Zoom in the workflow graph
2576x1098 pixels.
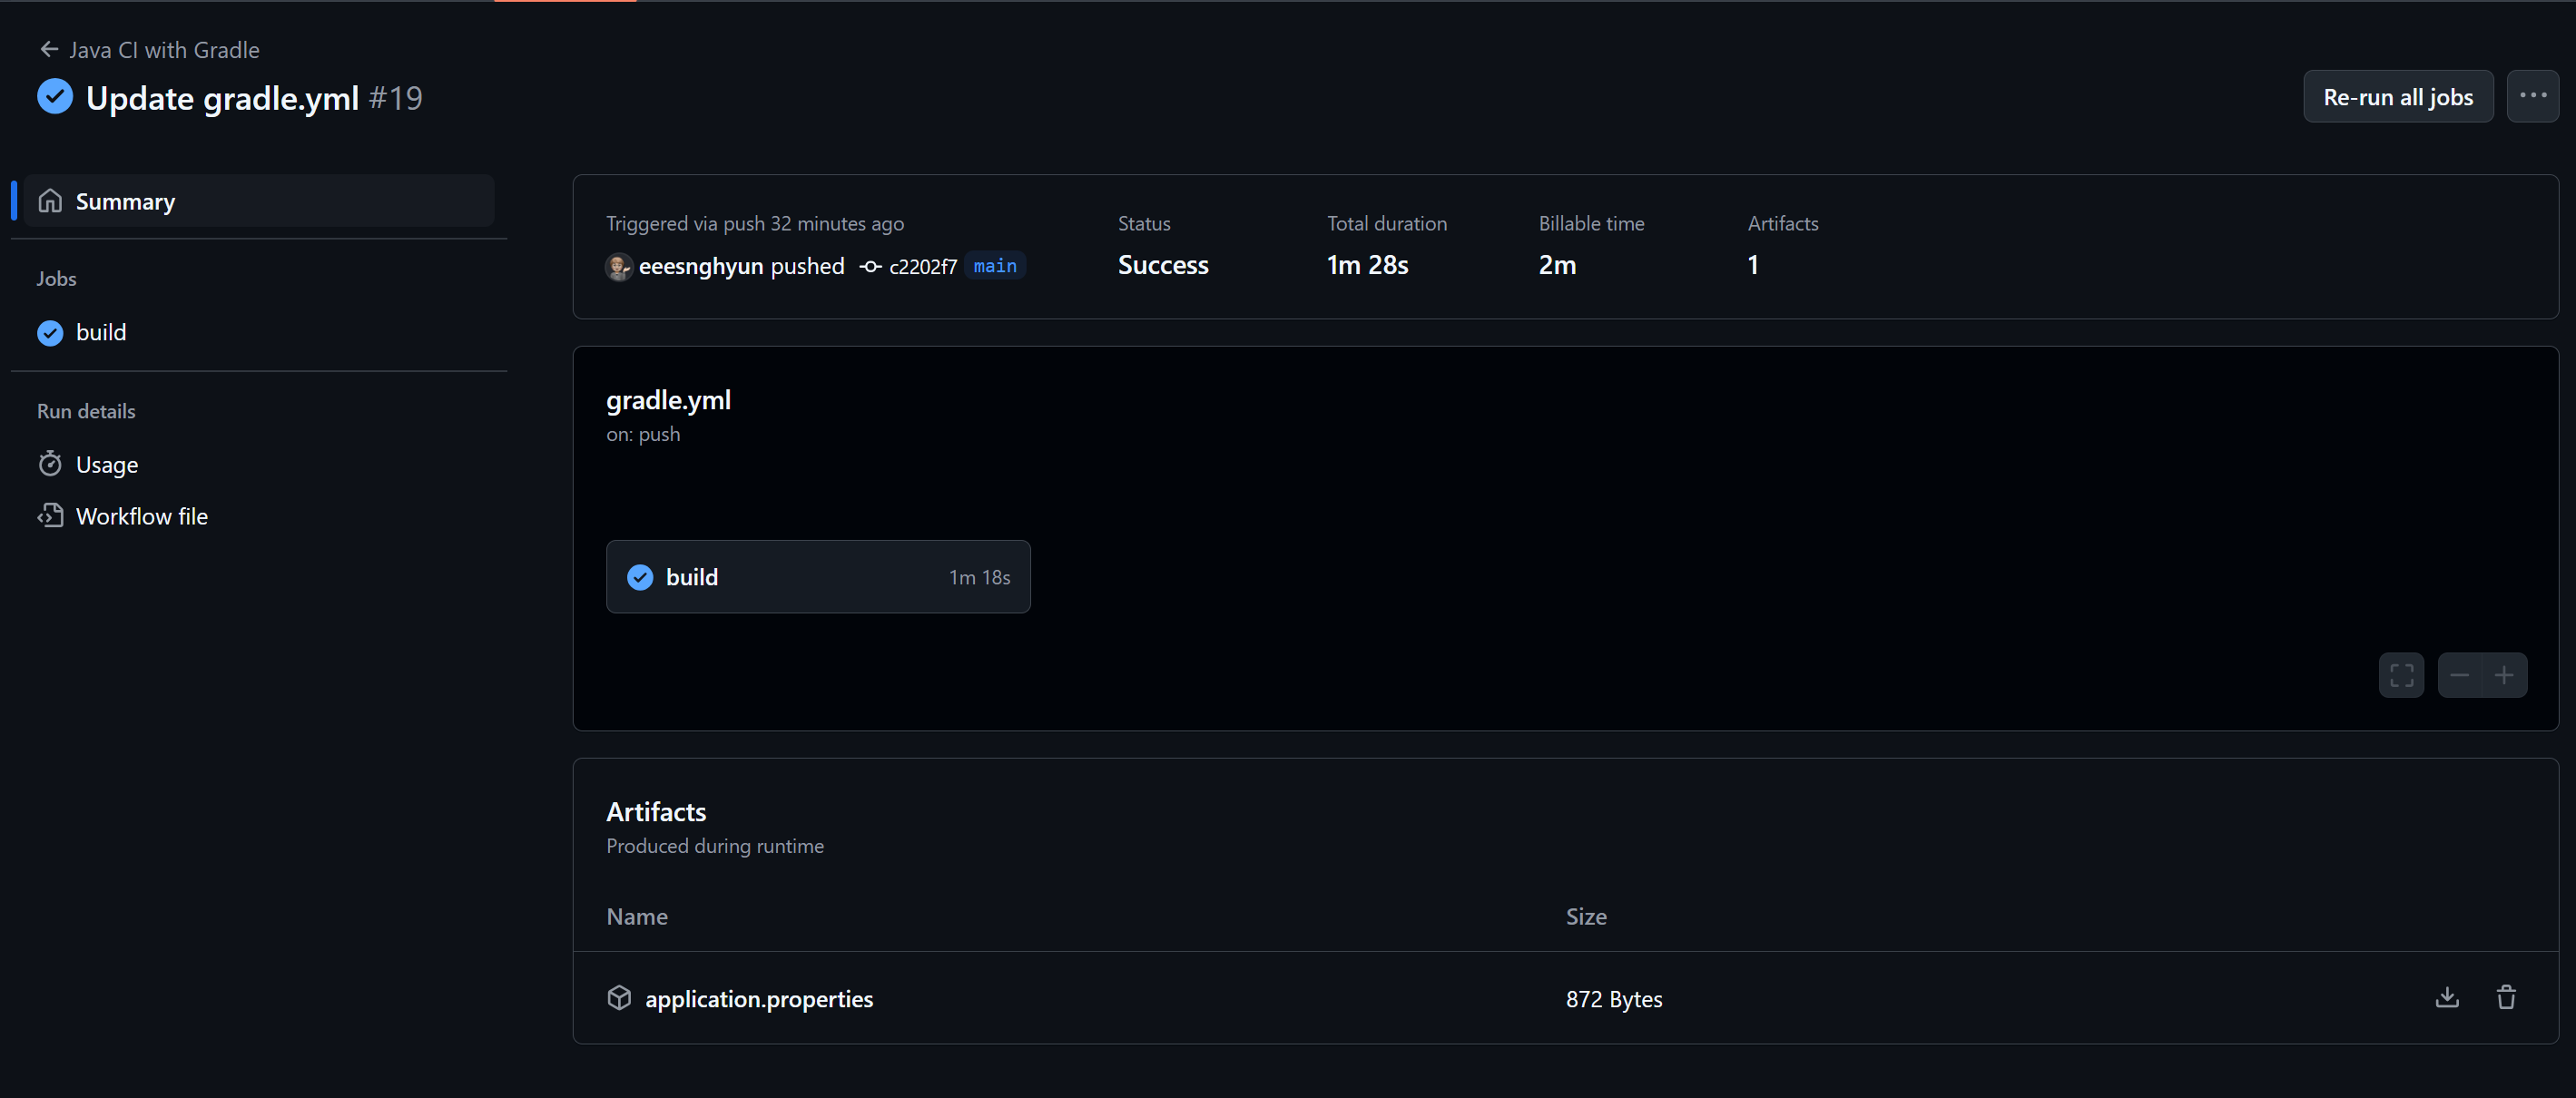click(2503, 676)
